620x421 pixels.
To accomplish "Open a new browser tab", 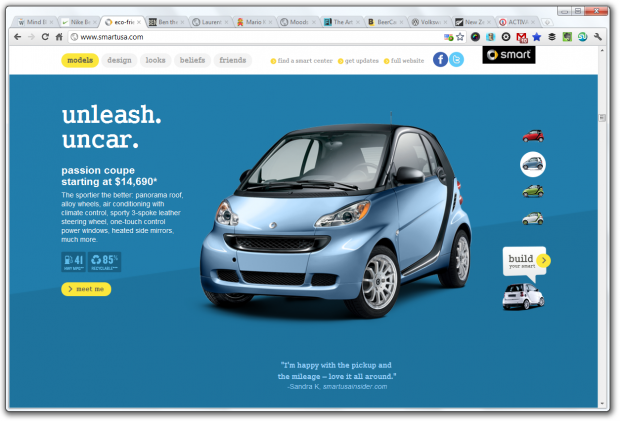I will 547,22.
